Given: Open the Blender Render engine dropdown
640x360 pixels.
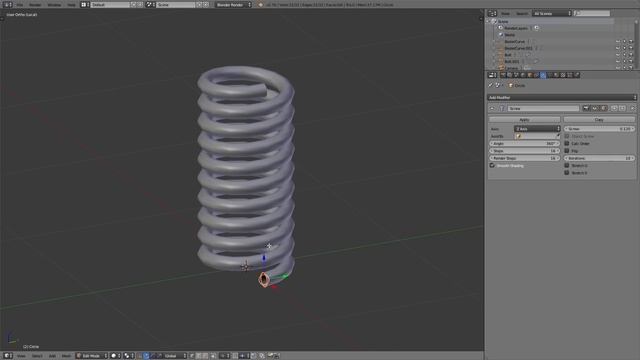Looking at the screenshot, I should [233, 4].
